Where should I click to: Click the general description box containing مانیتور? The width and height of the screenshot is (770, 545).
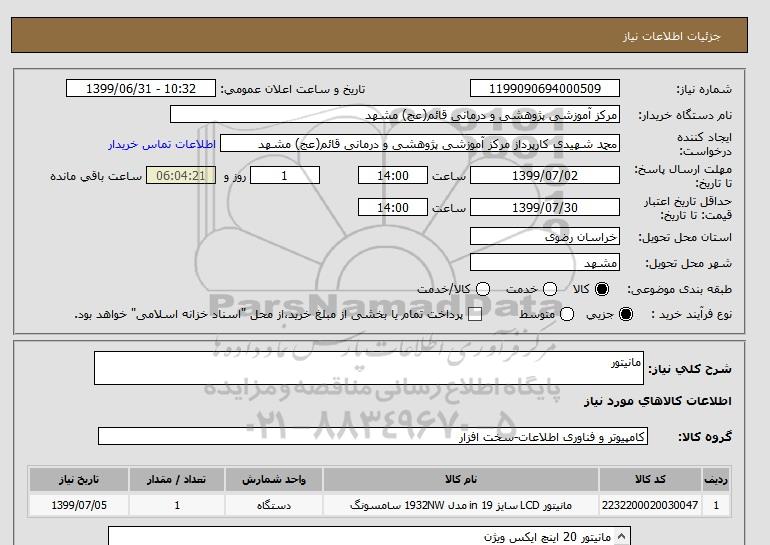[369, 368]
